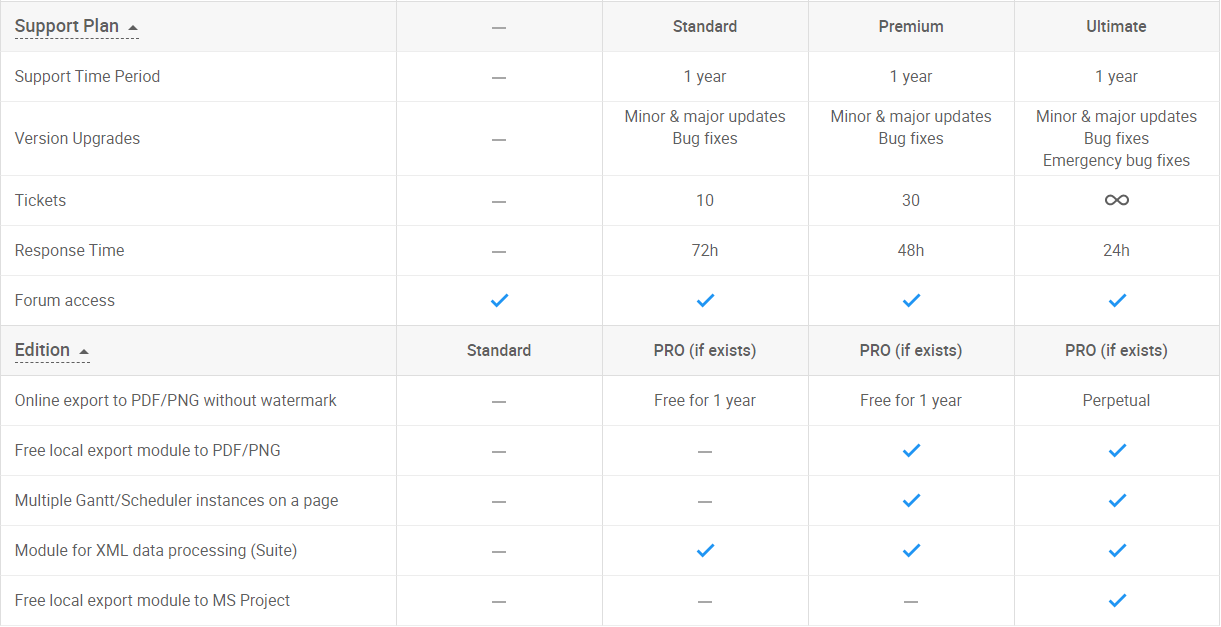Select the Premium plan column header
The width and height of the screenshot is (1221, 627).
tap(911, 26)
